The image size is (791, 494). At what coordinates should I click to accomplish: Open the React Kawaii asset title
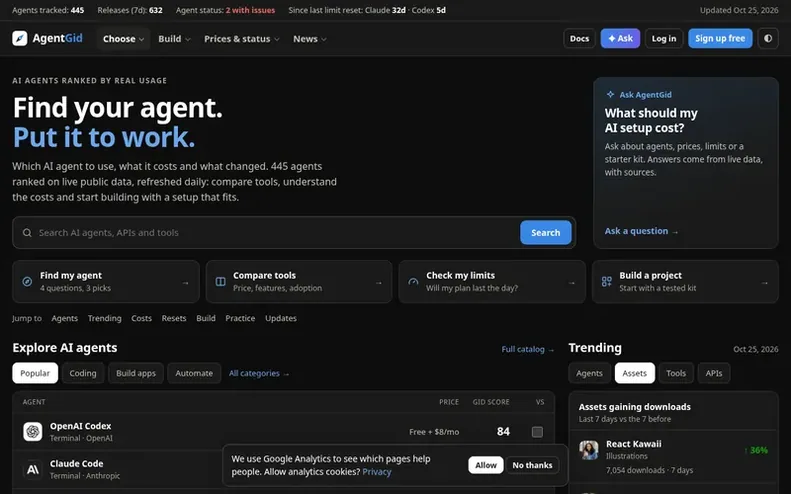click(x=634, y=444)
